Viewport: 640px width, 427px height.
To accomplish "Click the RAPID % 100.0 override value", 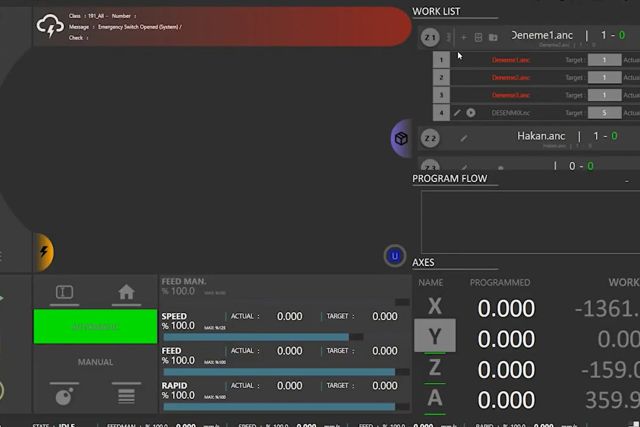I will [x=178, y=395].
